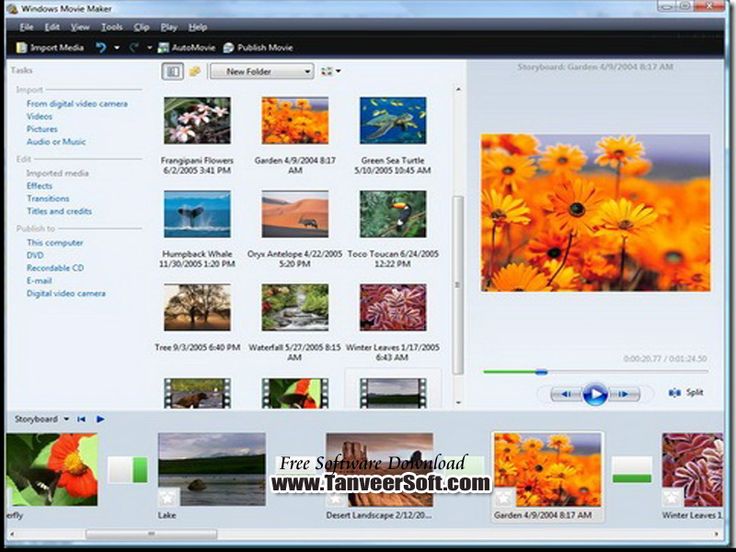Click the Redo arrow icon
Viewport: 736px width, 552px height.
134,47
